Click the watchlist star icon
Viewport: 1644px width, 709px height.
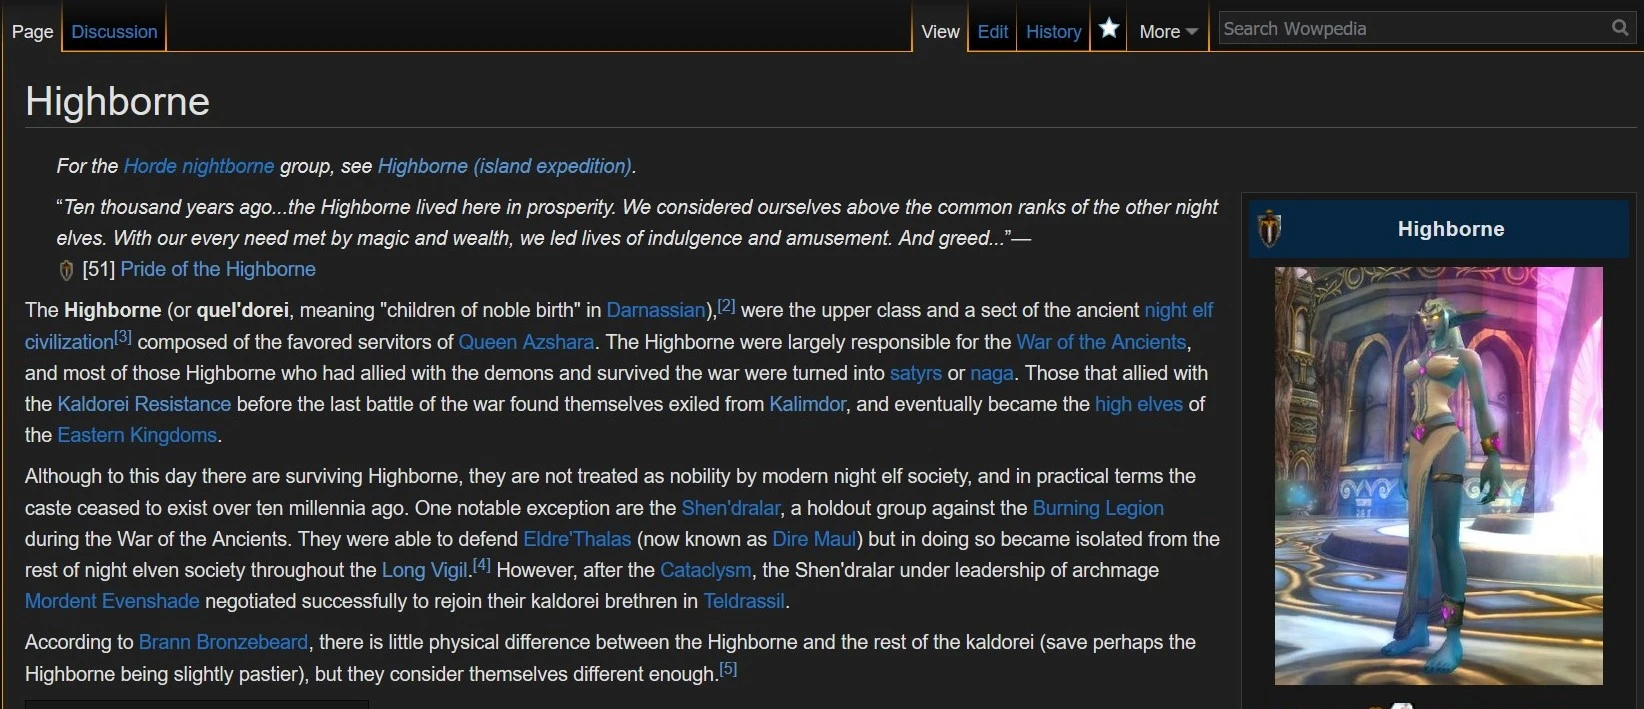(x=1108, y=28)
